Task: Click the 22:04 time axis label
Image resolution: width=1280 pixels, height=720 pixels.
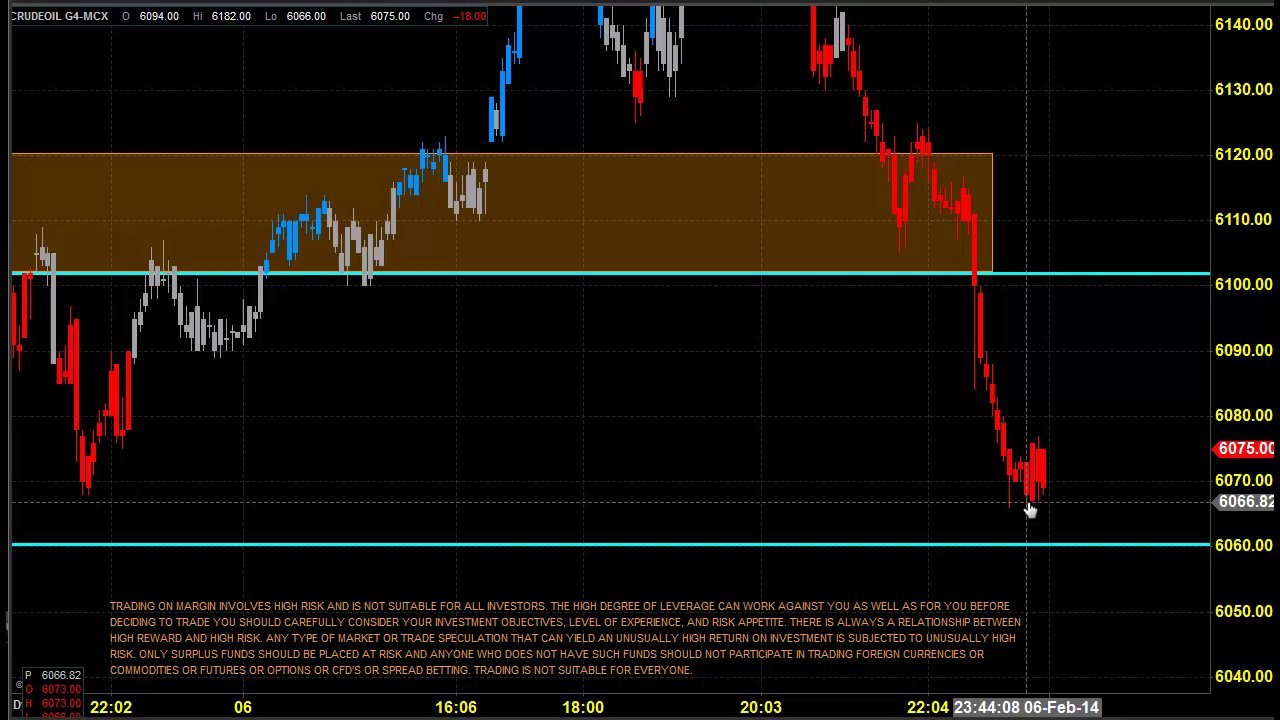Action: (x=928, y=708)
